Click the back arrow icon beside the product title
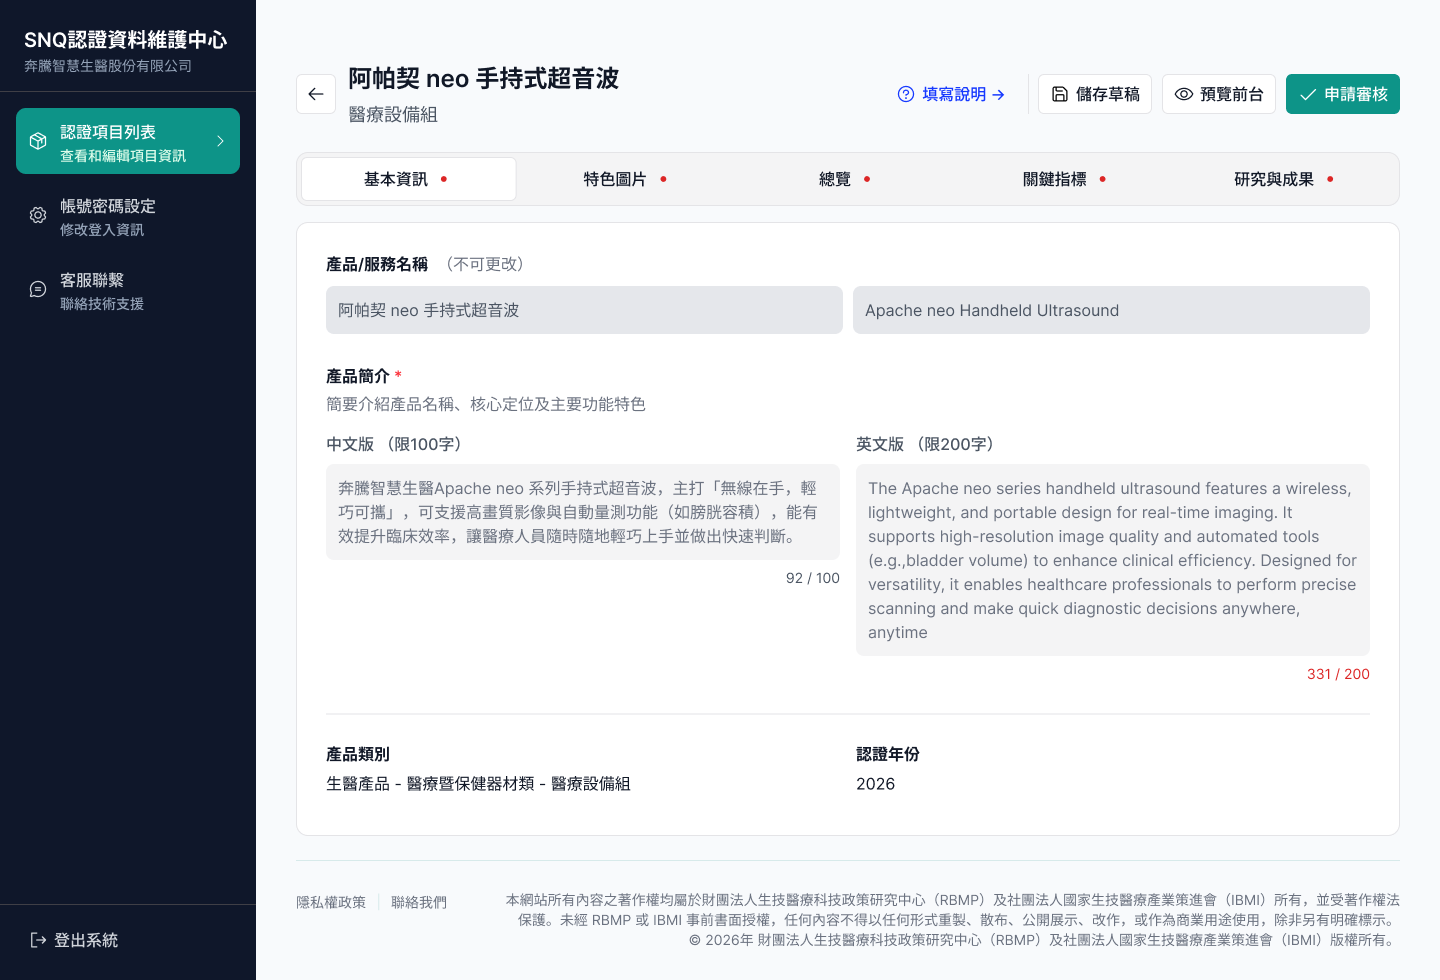 pyautogui.click(x=315, y=93)
